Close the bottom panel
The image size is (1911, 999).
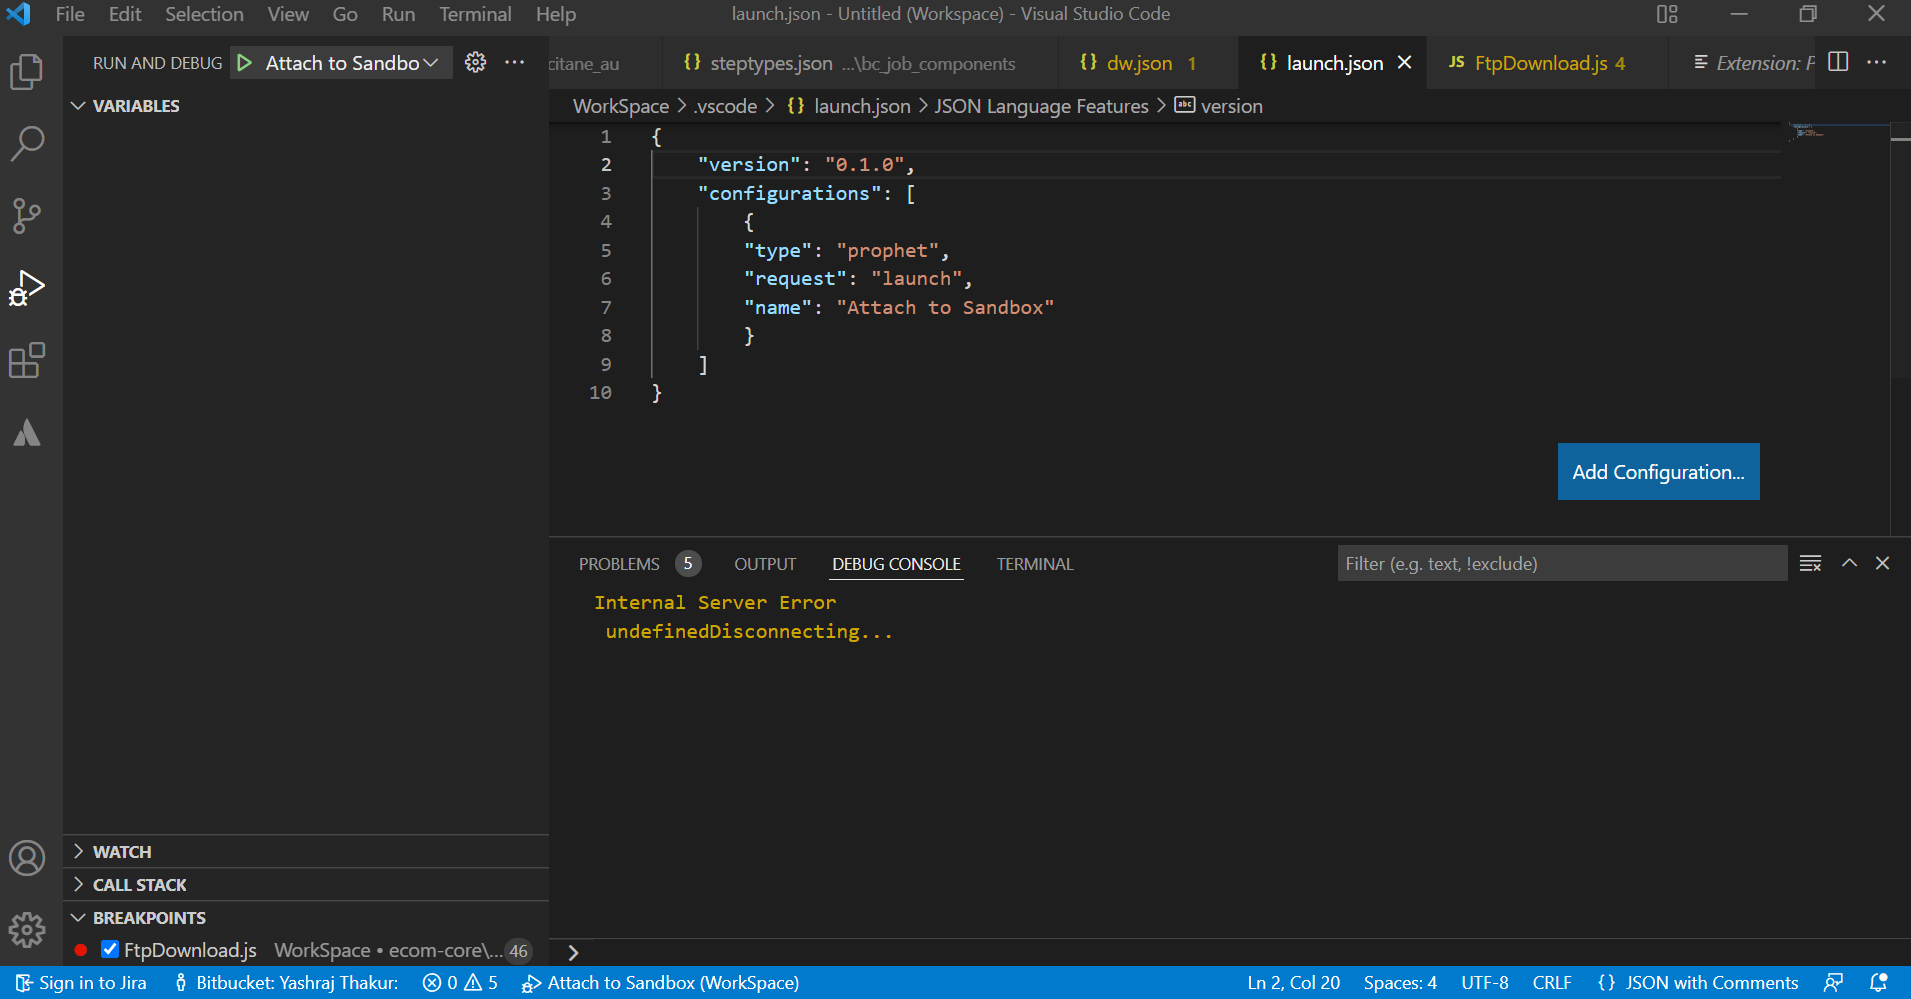click(x=1882, y=563)
